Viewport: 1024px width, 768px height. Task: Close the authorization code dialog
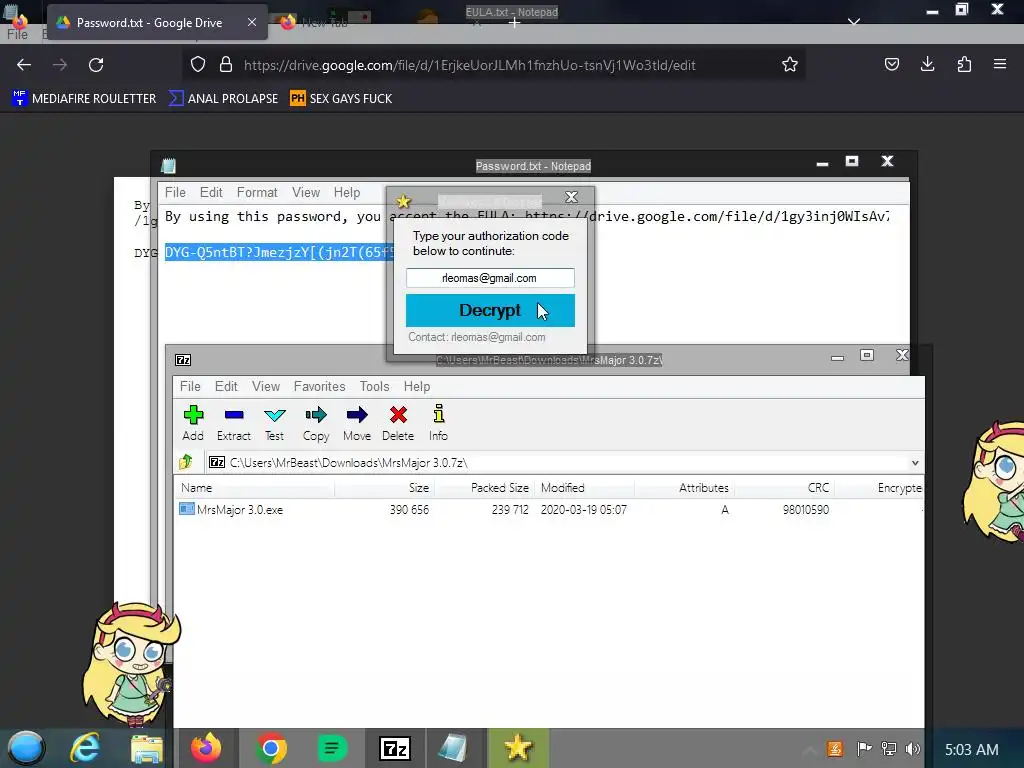point(571,197)
